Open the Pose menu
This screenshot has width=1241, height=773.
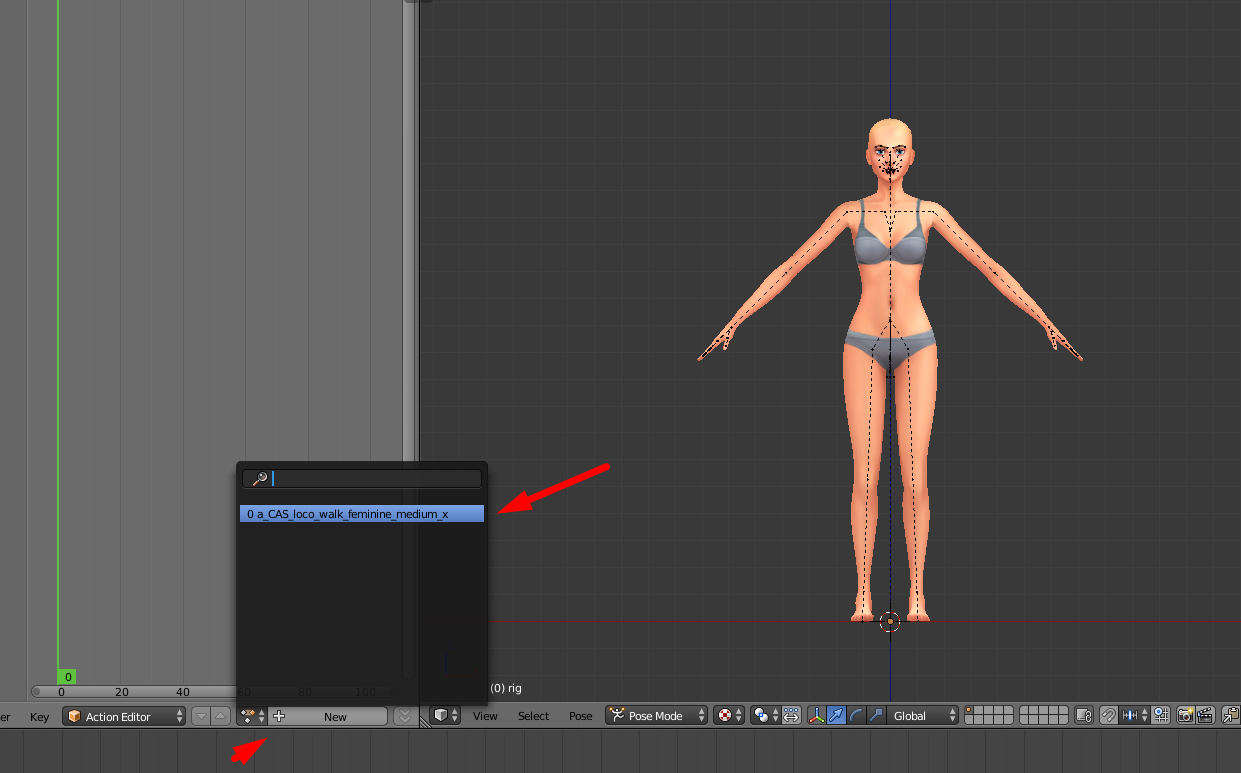(x=580, y=716)
